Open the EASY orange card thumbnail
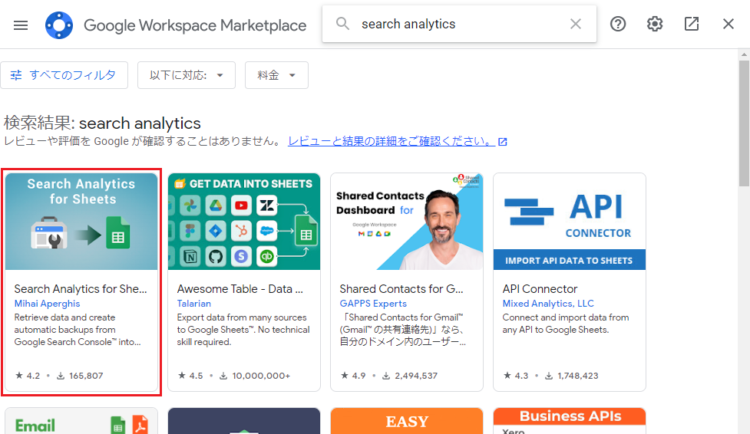 tap(407, 421)
